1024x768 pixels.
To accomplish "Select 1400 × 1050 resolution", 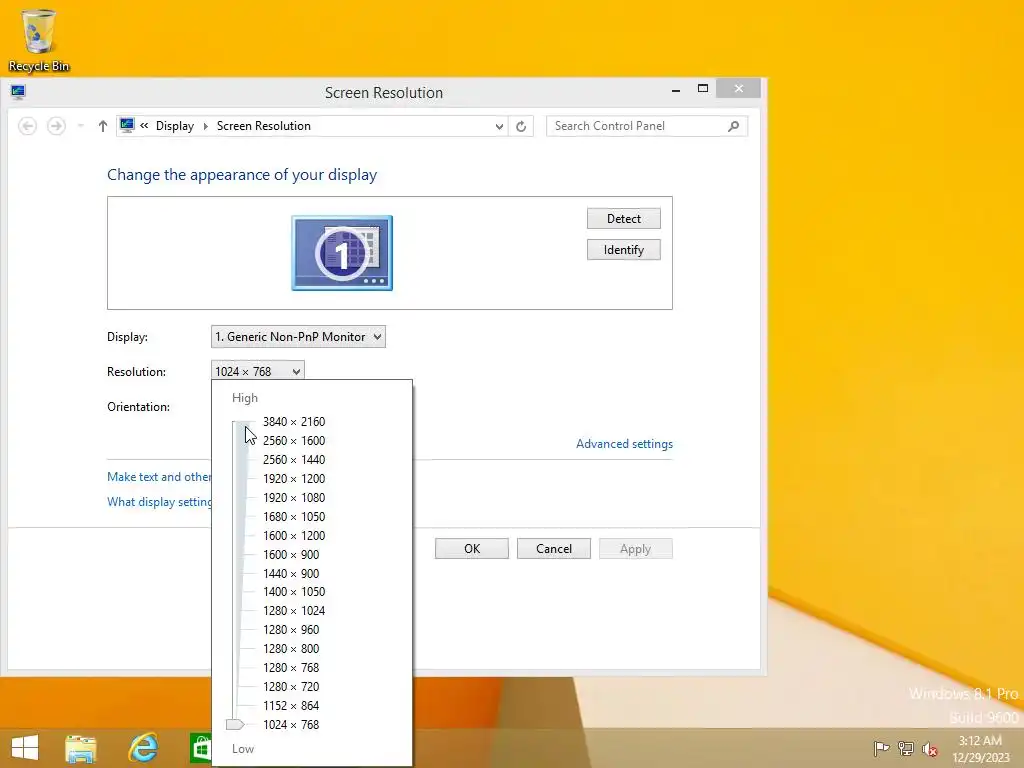I will coord(294,592).
